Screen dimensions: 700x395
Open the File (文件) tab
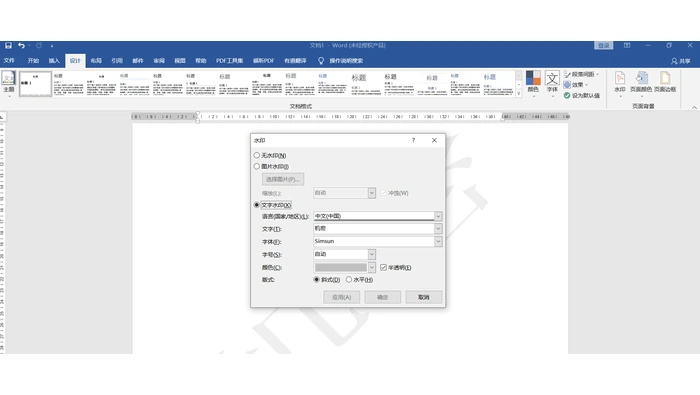[9, 61]
